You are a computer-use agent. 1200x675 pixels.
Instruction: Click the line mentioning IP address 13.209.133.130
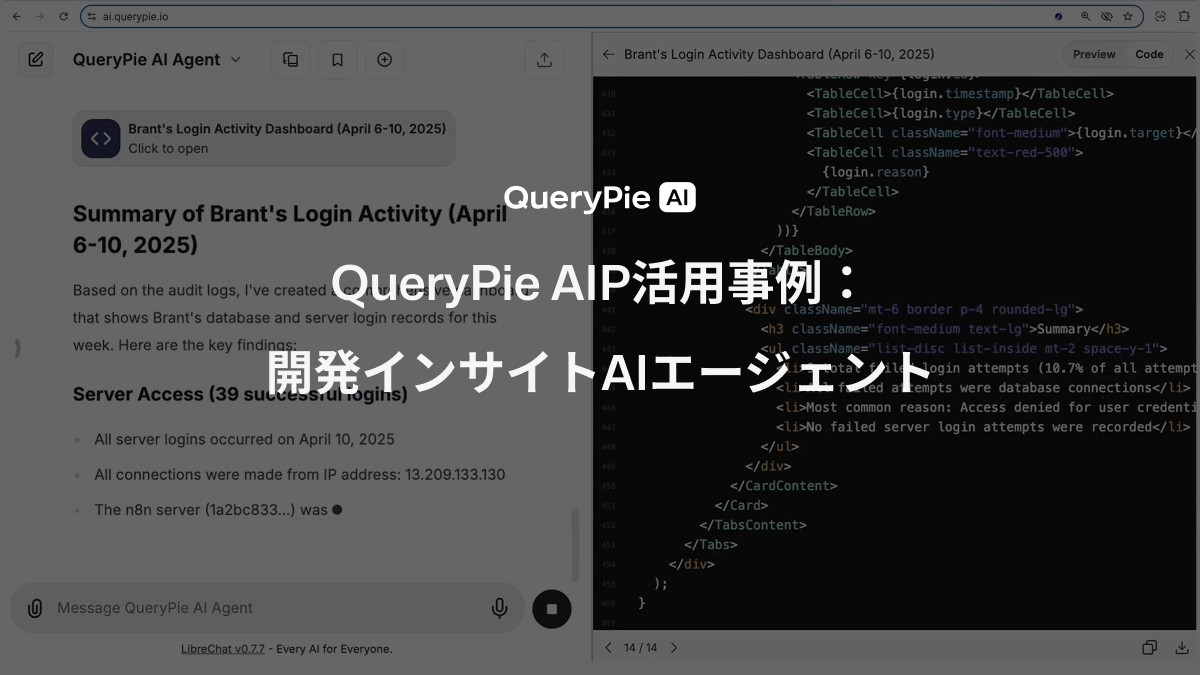(300, 474)
